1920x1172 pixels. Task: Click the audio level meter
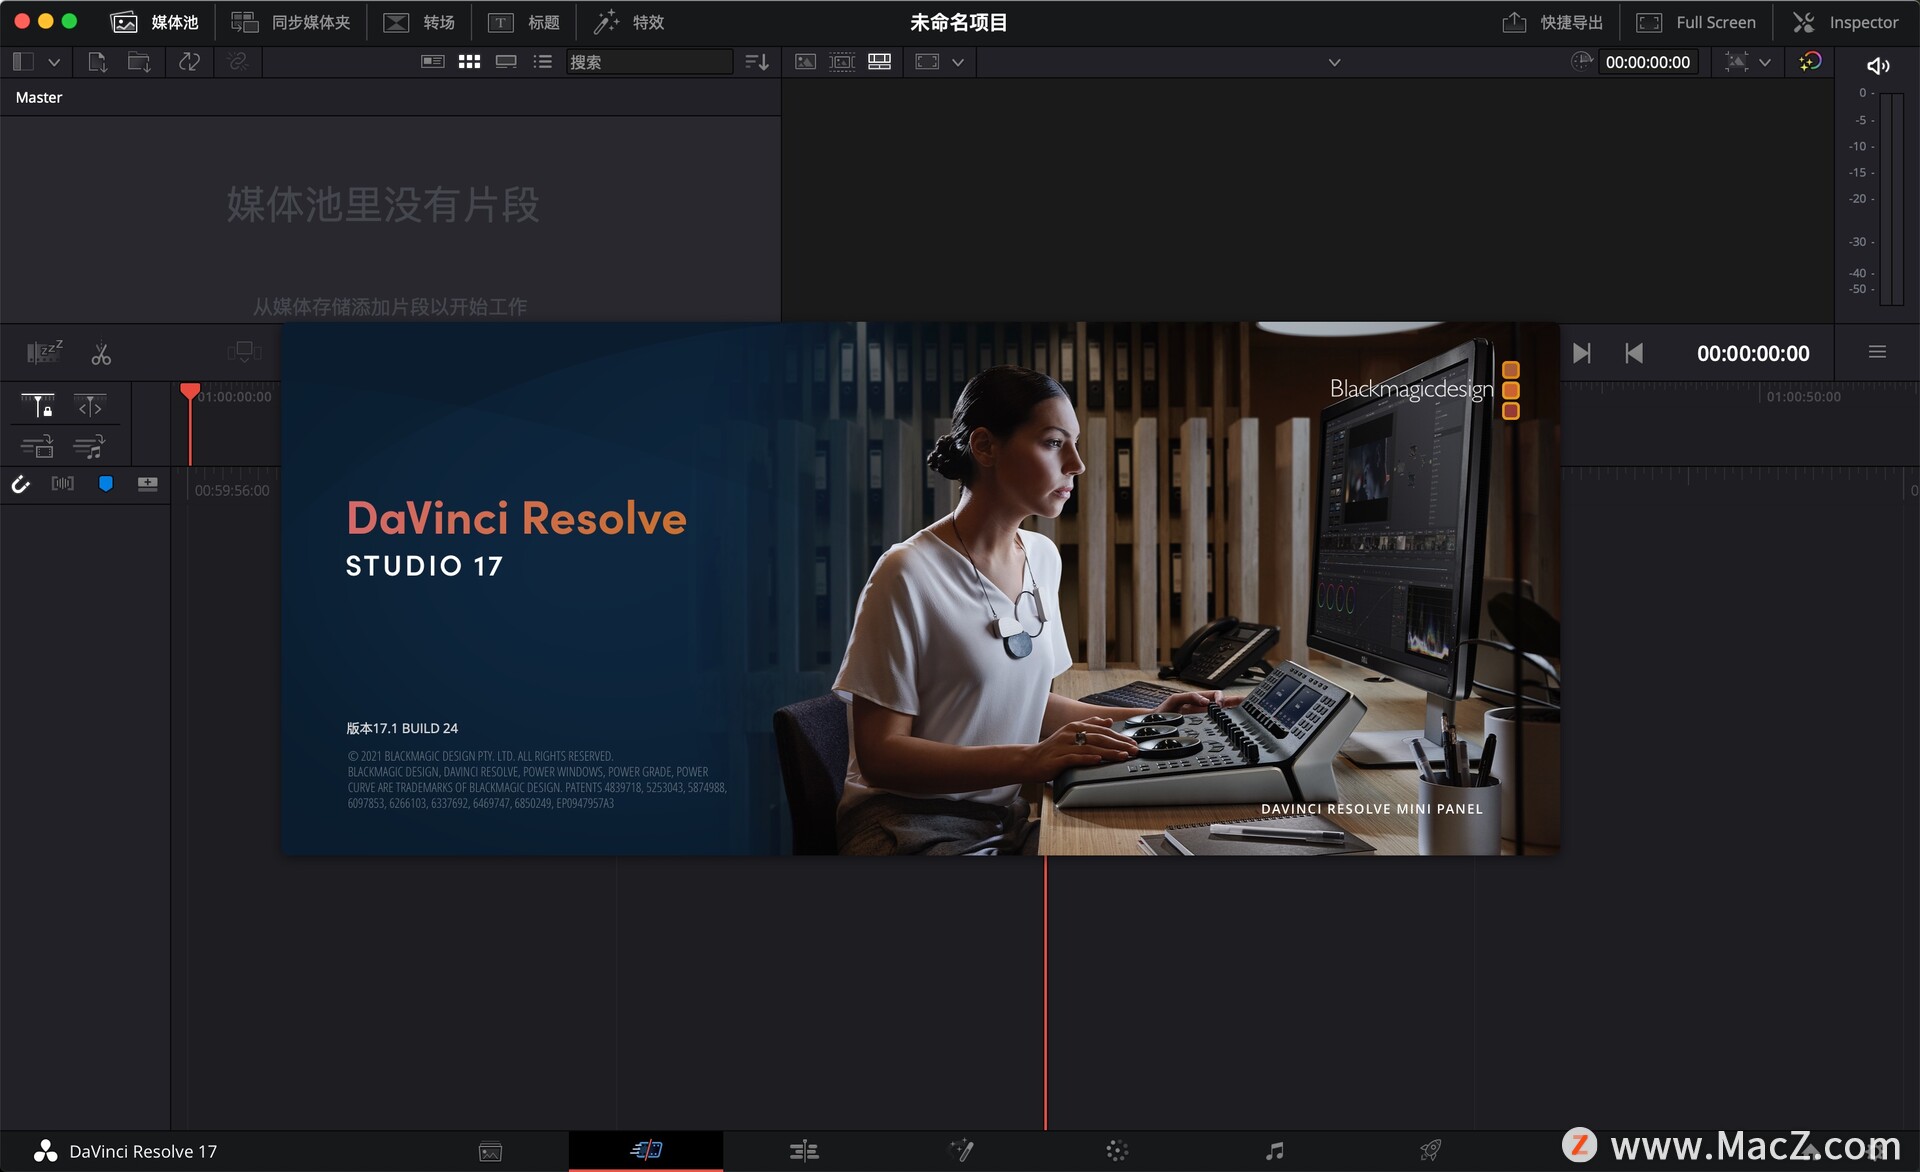click(x=1891, y=198)
